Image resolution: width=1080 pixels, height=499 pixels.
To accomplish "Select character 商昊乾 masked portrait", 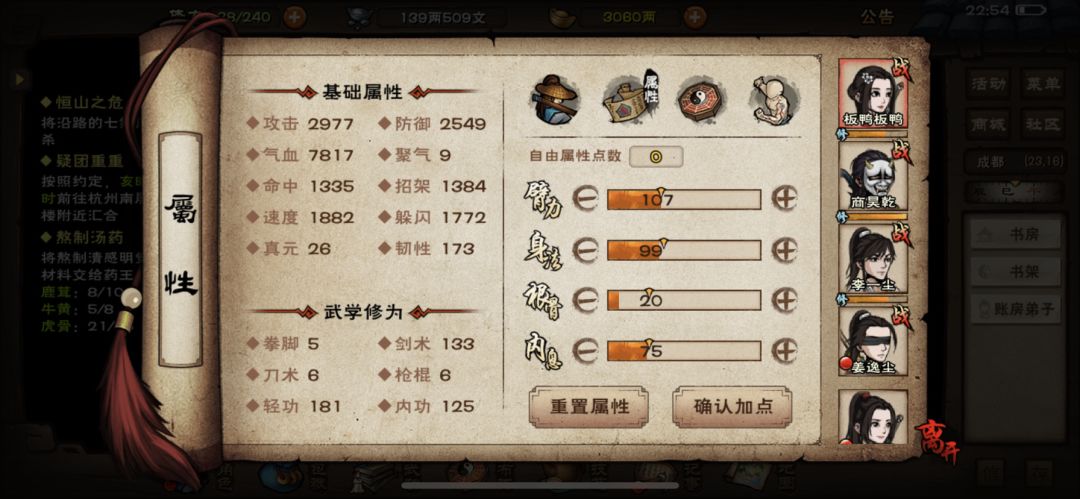I will [873, 176].
